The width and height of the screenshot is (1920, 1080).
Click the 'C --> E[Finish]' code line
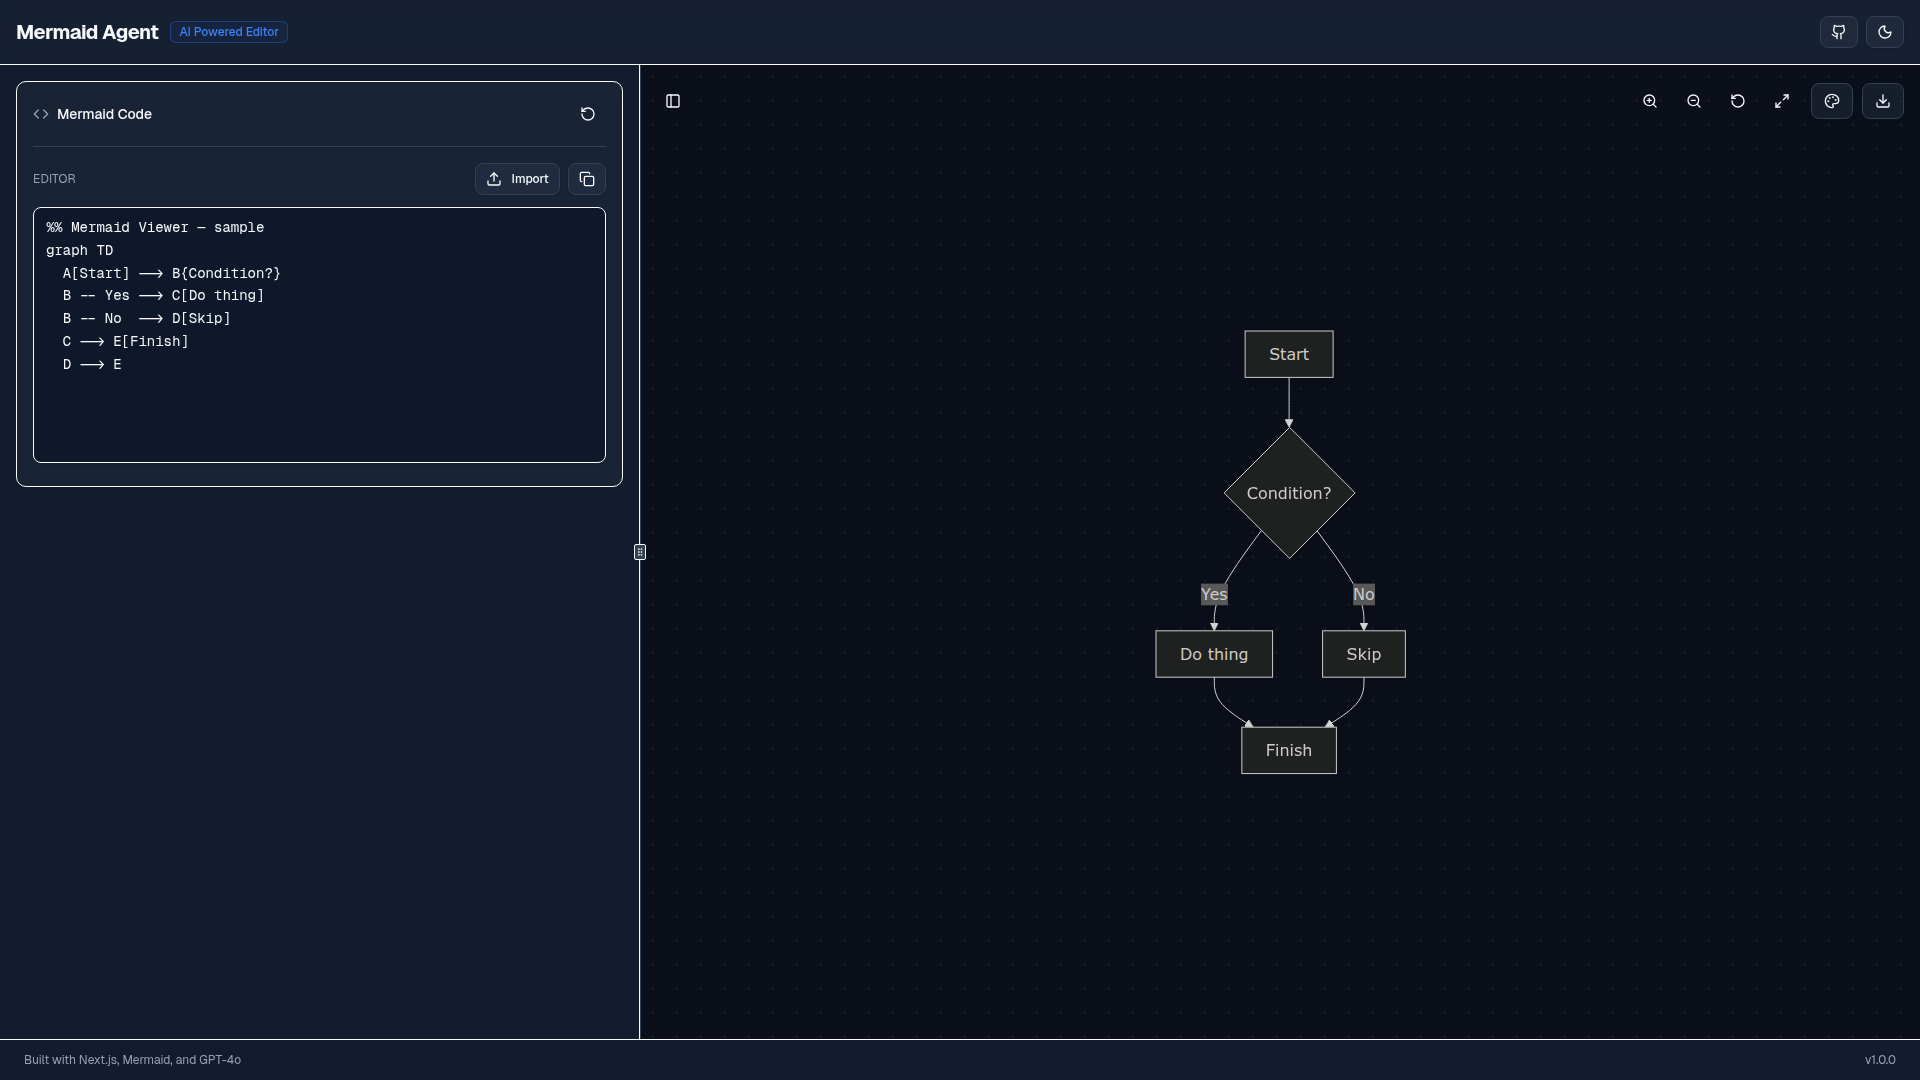click(126, 341)
